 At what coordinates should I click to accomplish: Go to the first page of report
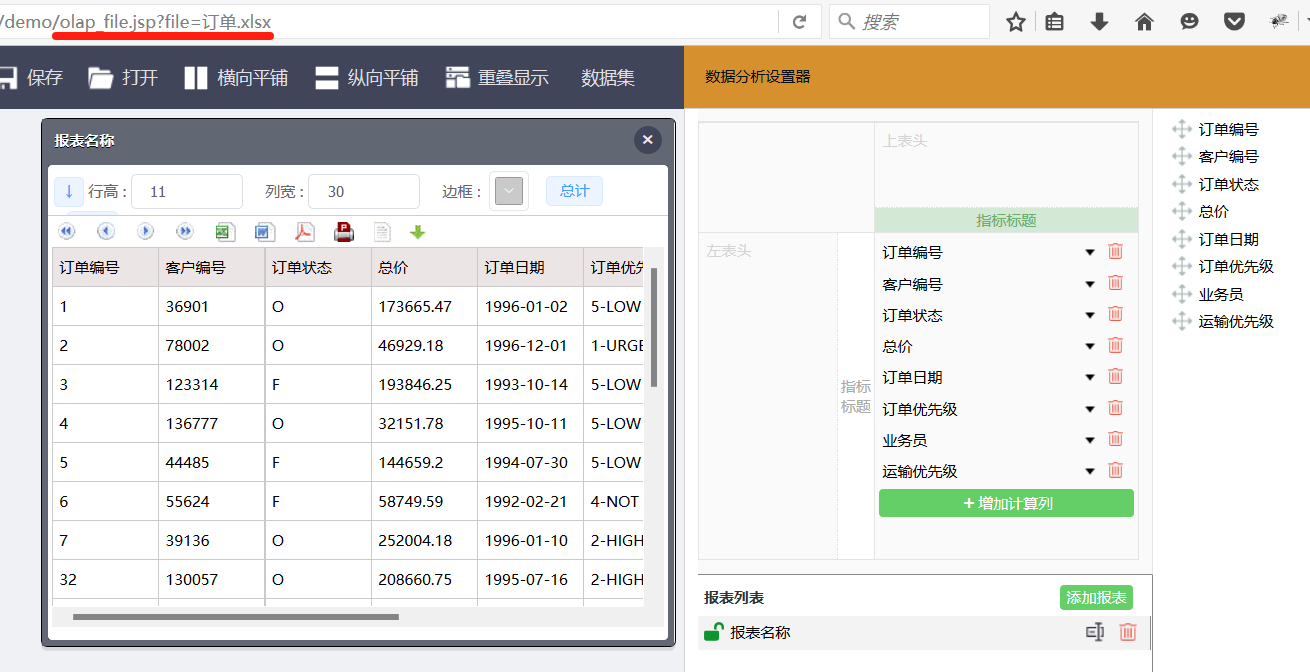(67, 232)
